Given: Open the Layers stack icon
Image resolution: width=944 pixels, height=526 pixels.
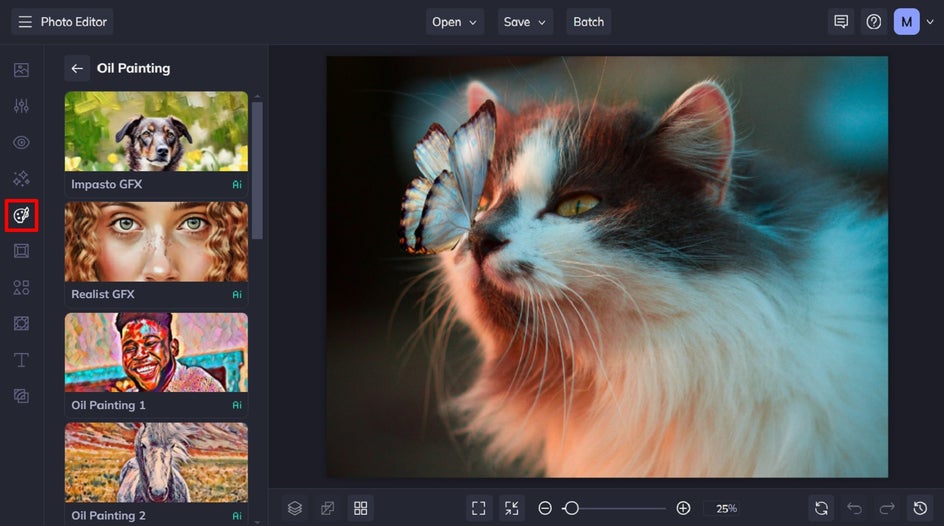Looking at the screenshot, I should (294, 509).
